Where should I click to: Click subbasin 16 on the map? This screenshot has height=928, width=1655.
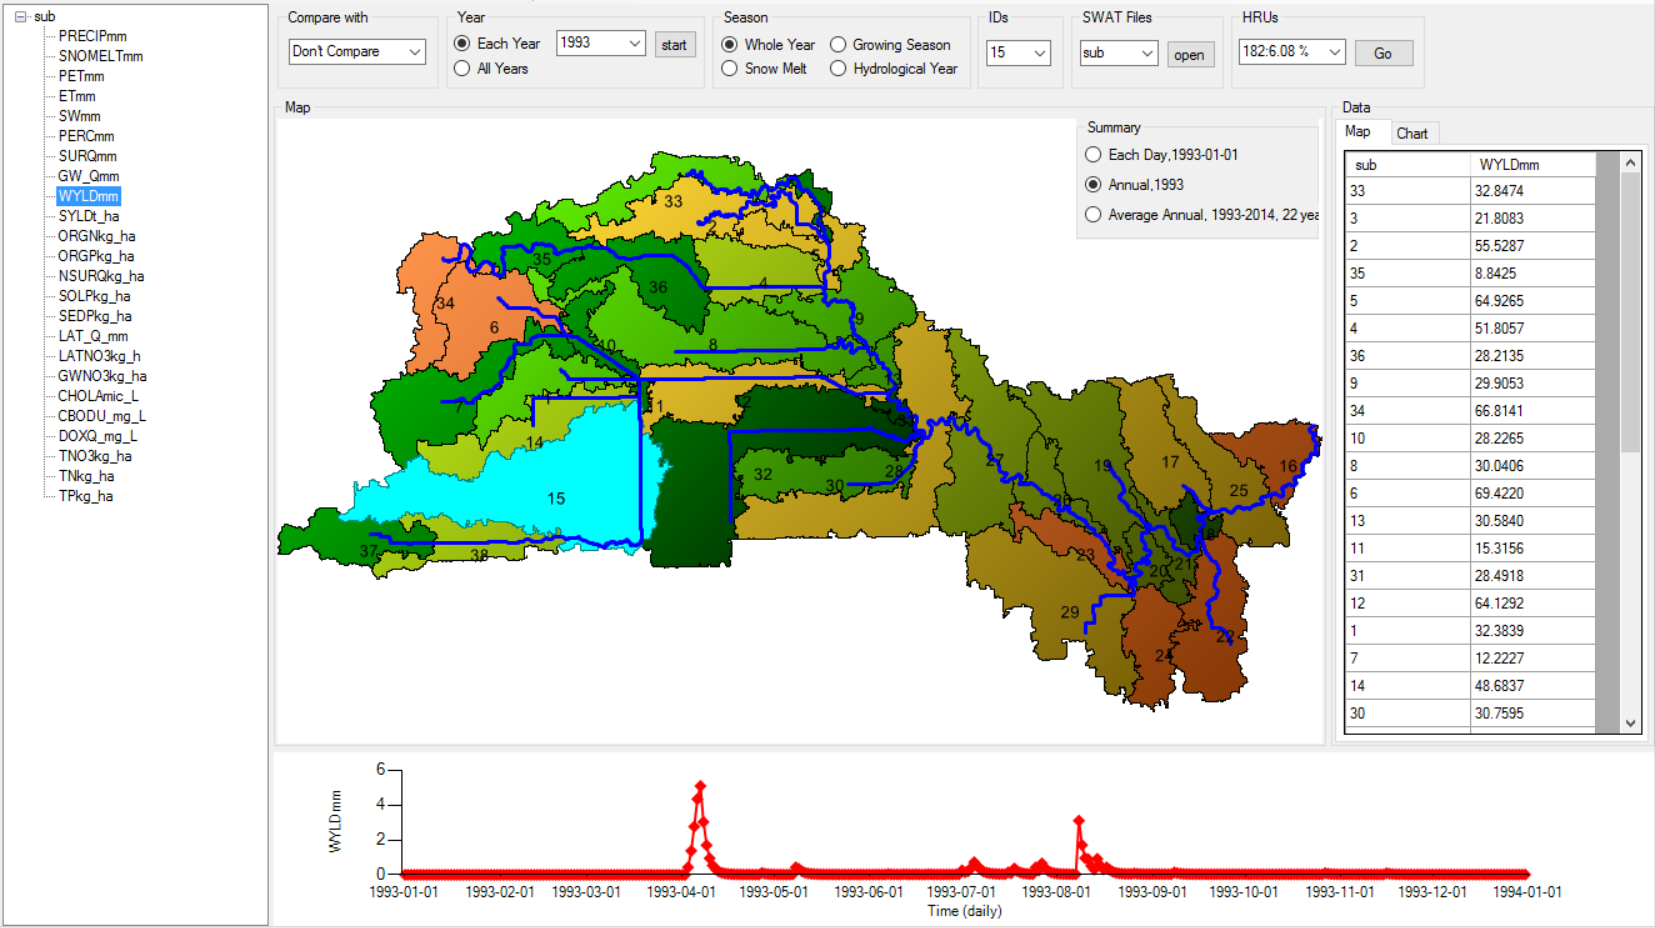coord(1288,466)
